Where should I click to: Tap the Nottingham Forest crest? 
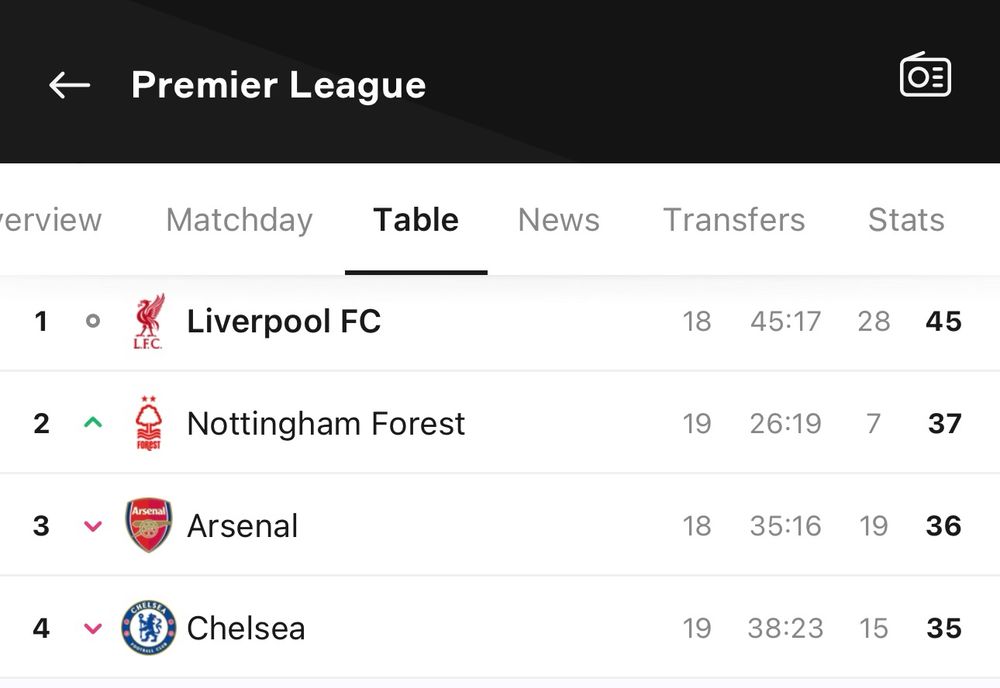(149, 423)
